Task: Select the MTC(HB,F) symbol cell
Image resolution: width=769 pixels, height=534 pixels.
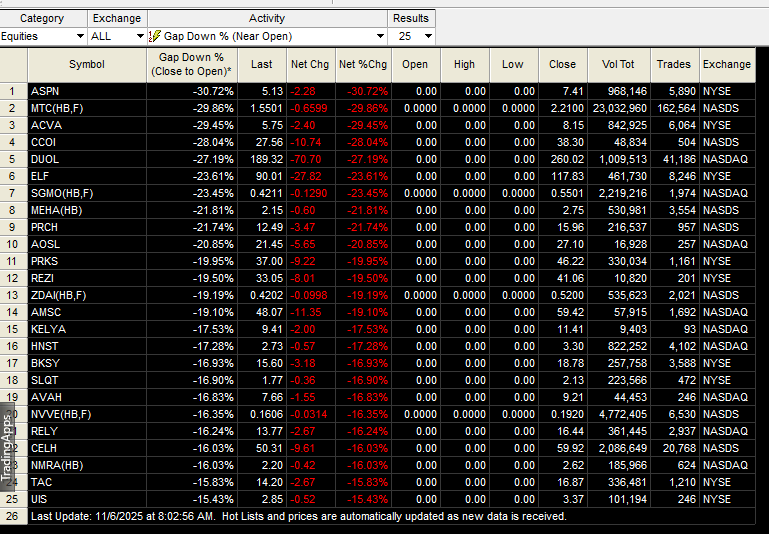Action: point(87,108)
